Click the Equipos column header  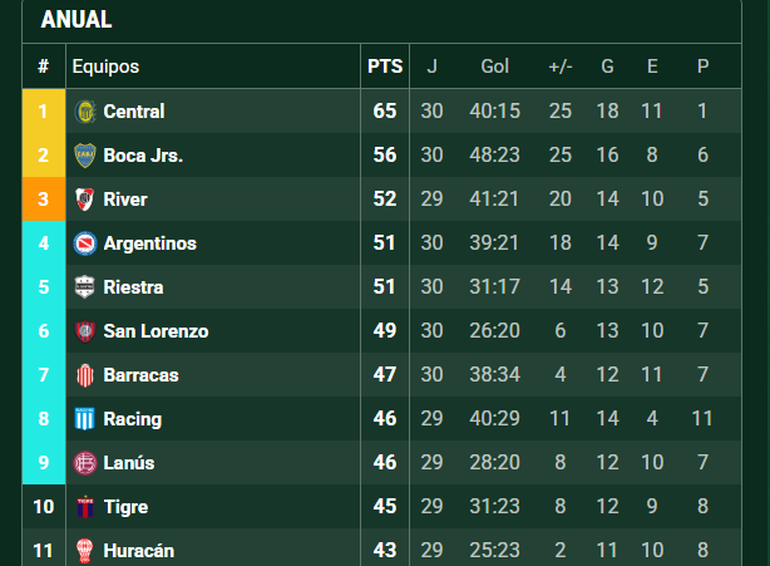tap(106, 67)
